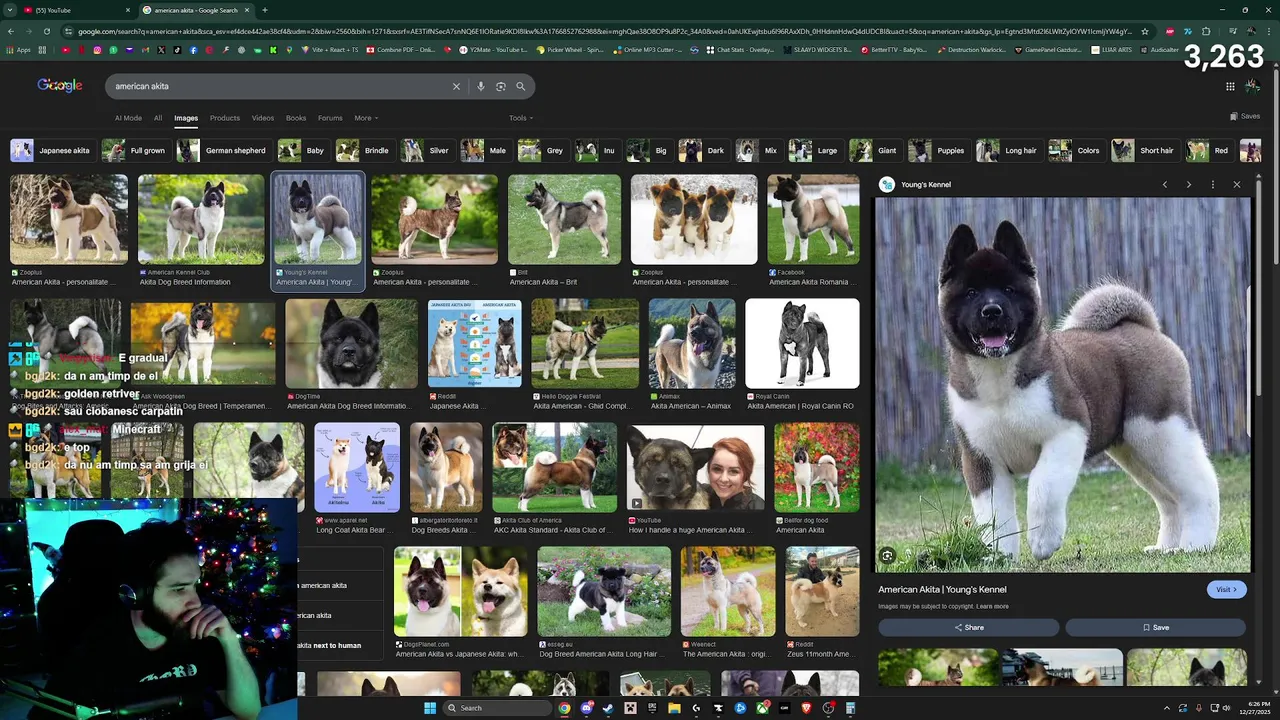Open Lens icon on preview image
1280x720 pixels.
pos(887,556)
